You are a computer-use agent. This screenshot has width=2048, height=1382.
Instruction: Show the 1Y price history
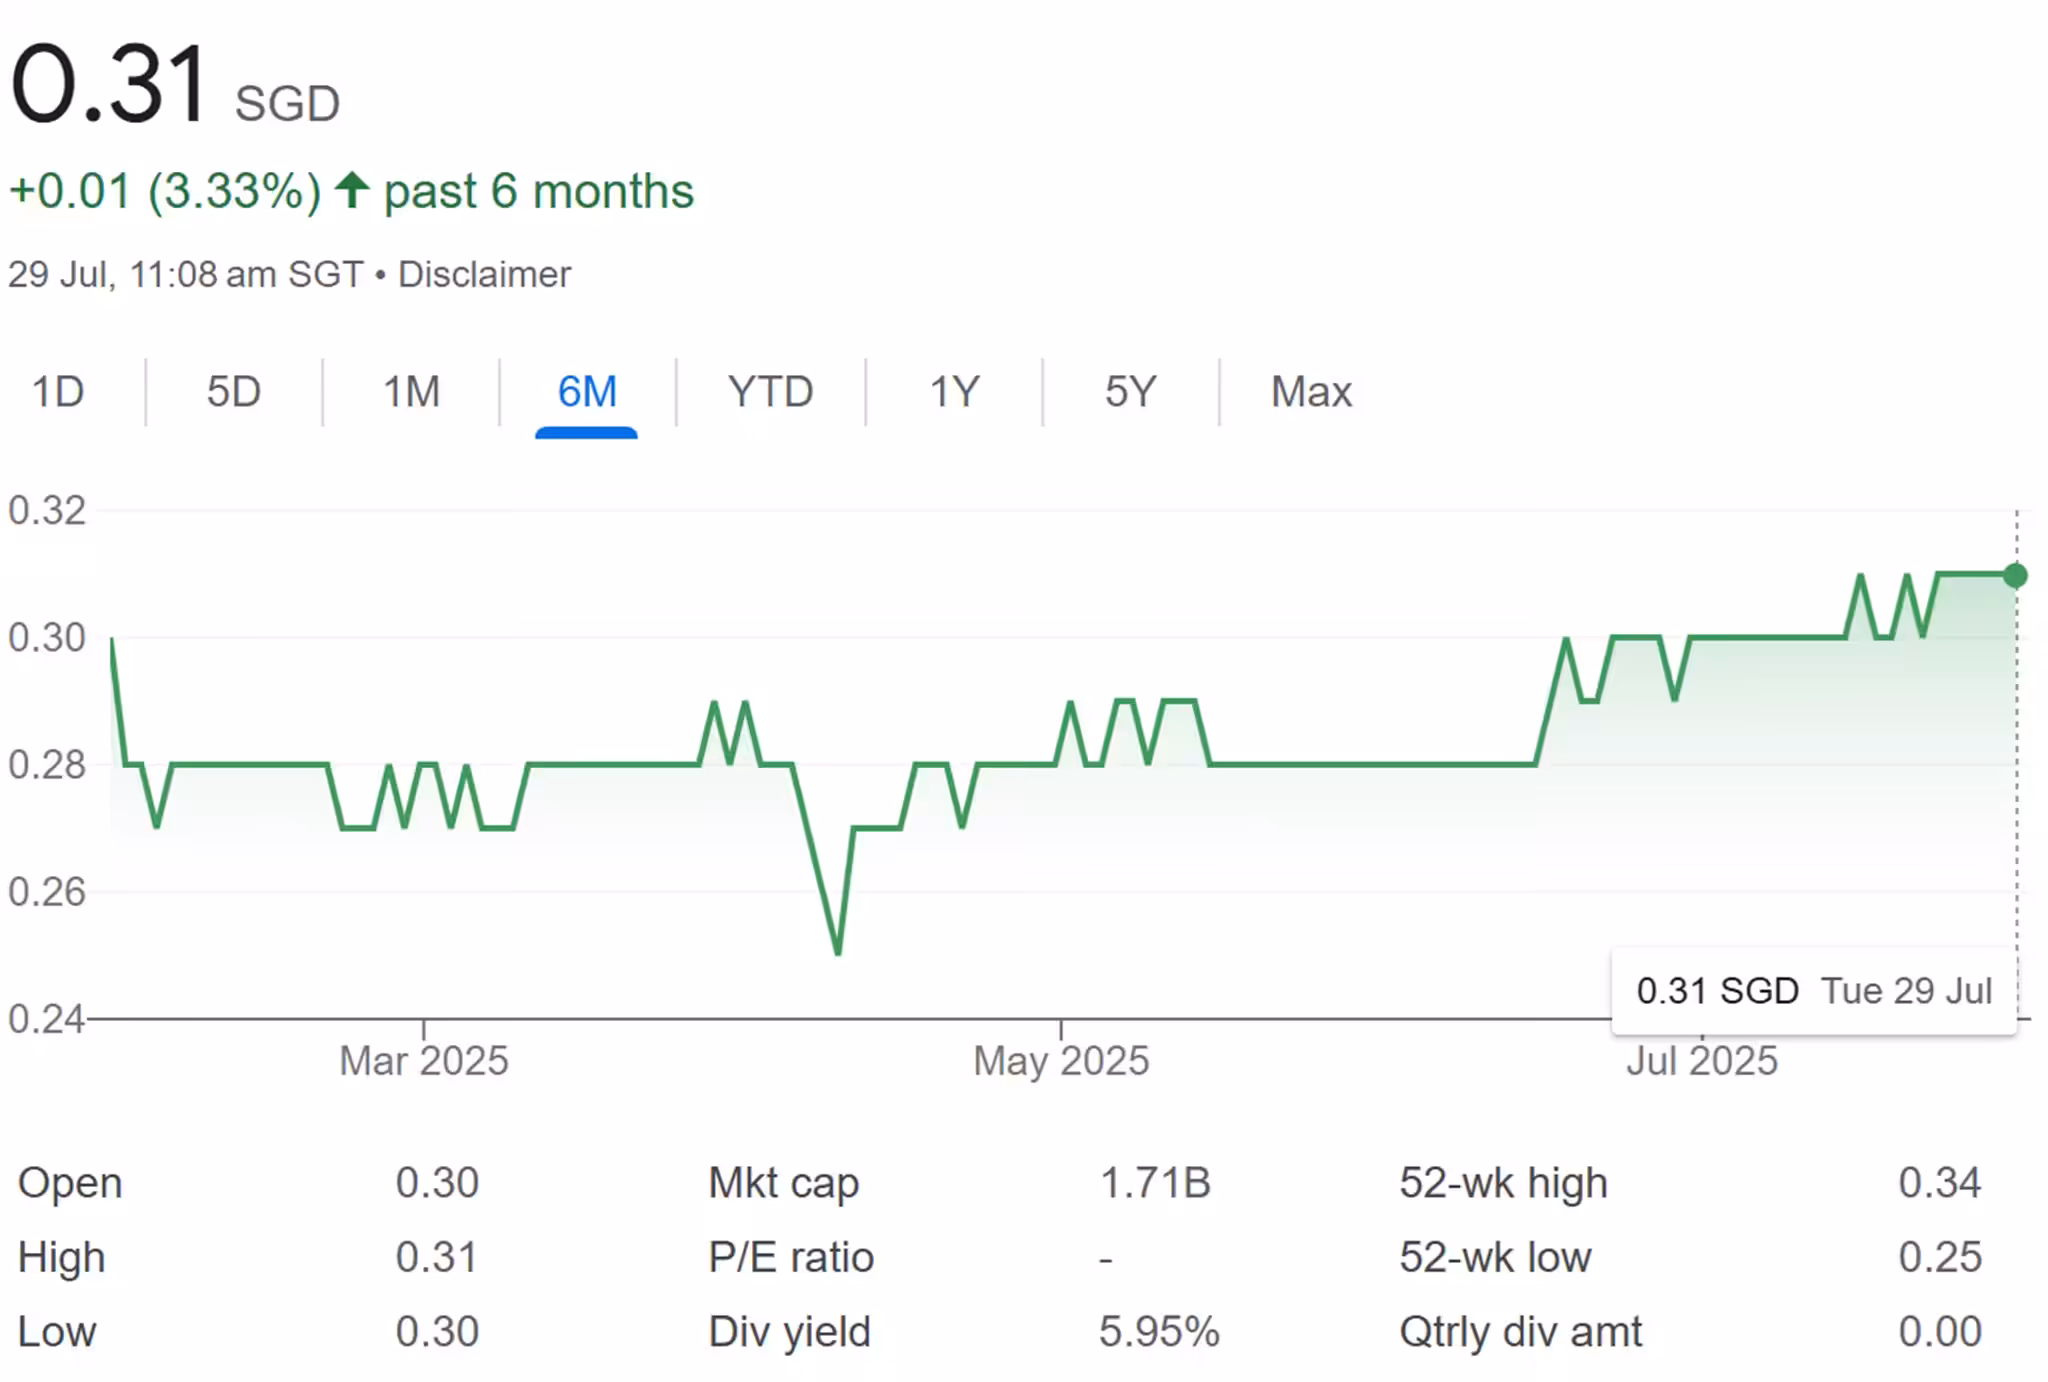(954, 391)
